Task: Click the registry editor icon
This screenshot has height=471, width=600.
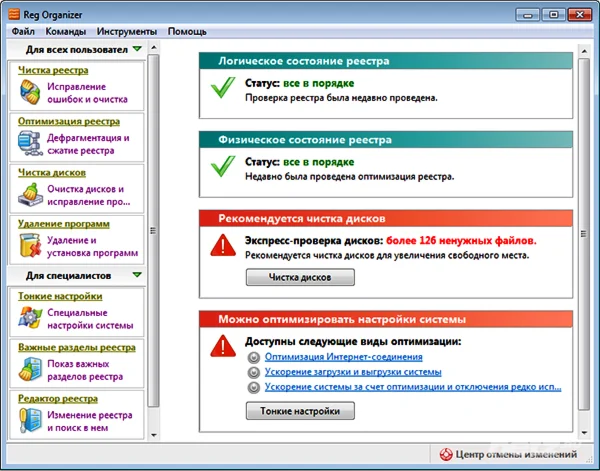Action: [x=30, y=420]
